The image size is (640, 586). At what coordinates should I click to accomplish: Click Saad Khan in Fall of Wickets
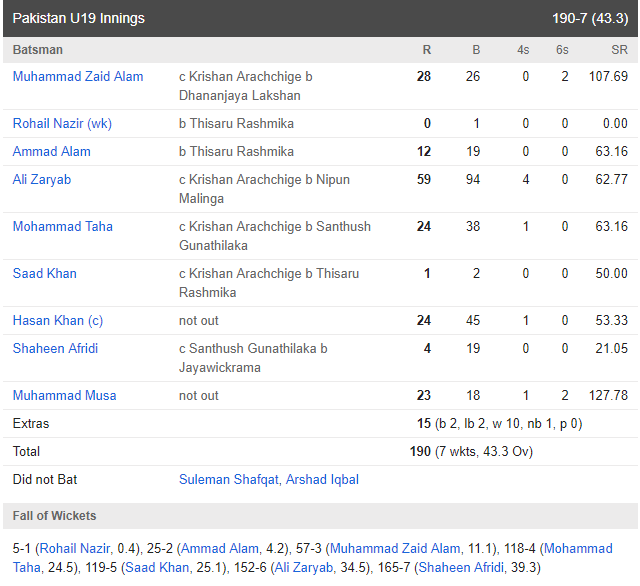coord(157,568)
